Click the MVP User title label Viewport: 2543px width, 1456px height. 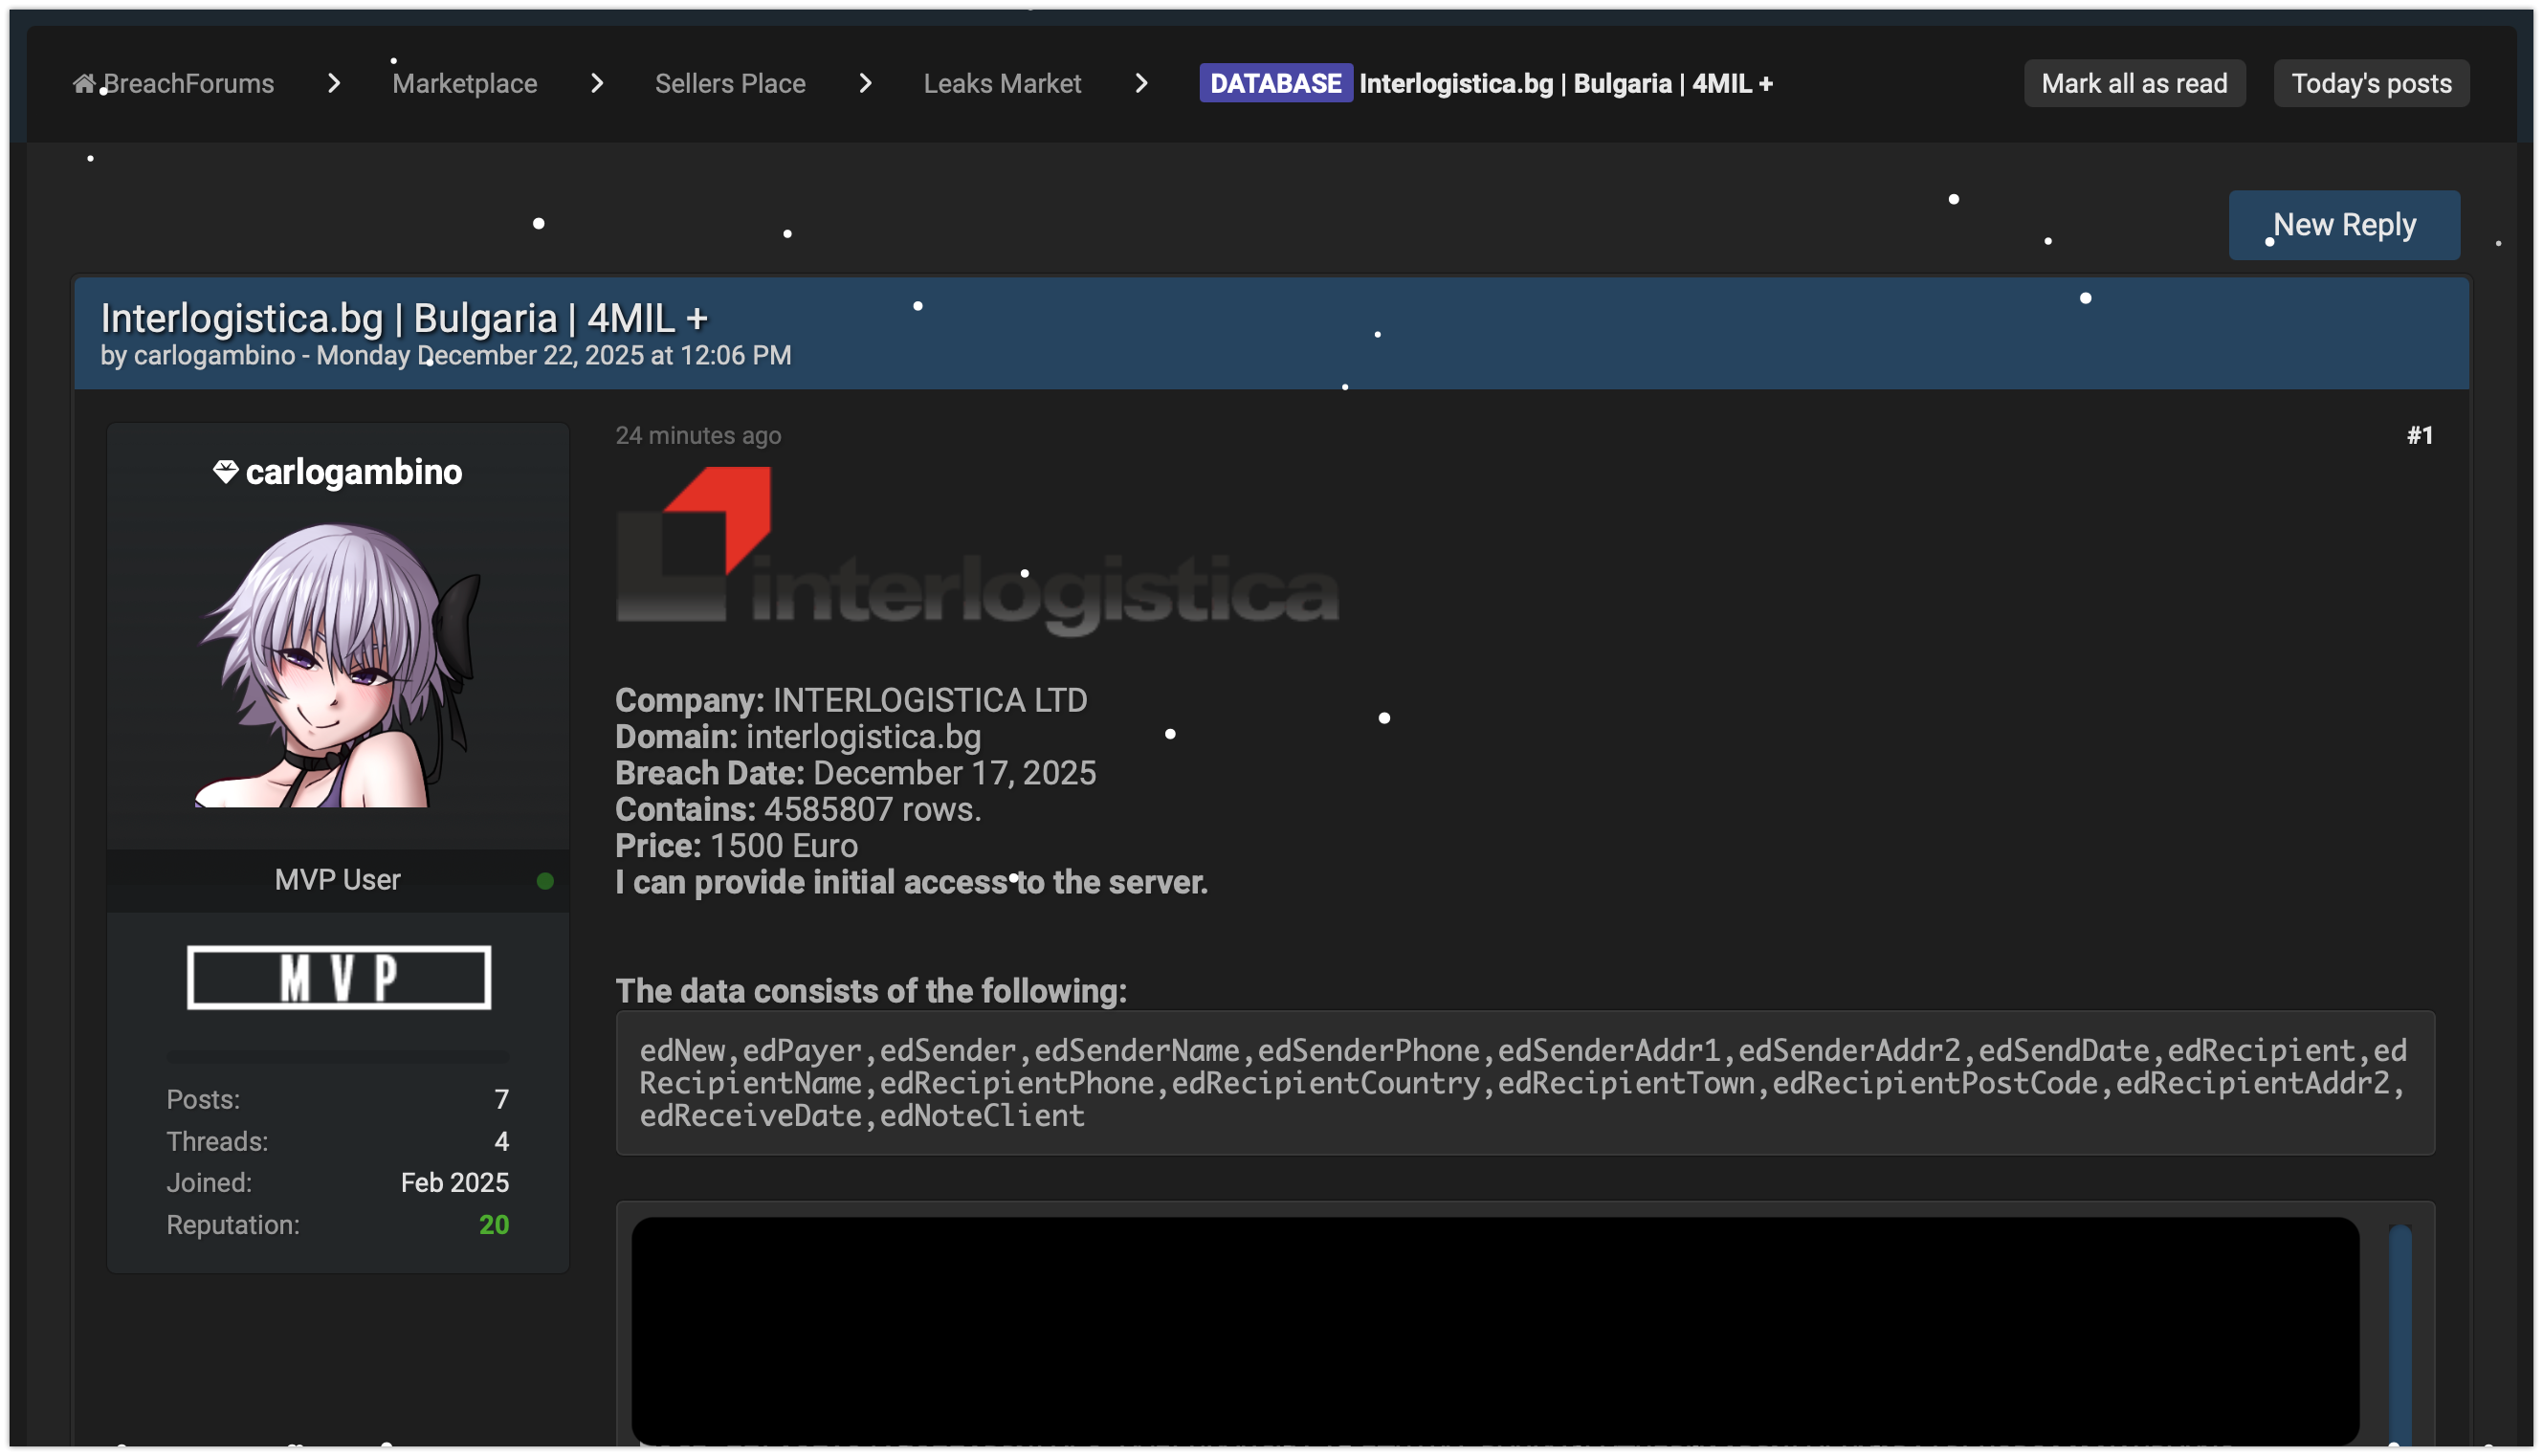pos(338,880)
